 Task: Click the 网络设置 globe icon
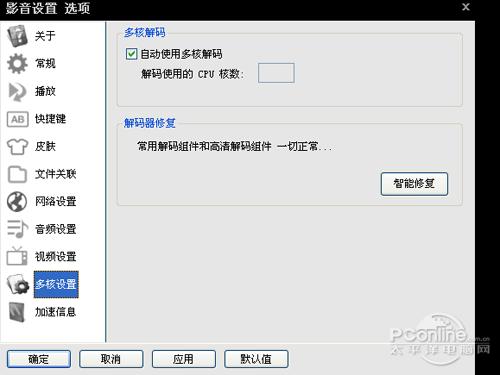pyautogui.click(x=17, y=202)
